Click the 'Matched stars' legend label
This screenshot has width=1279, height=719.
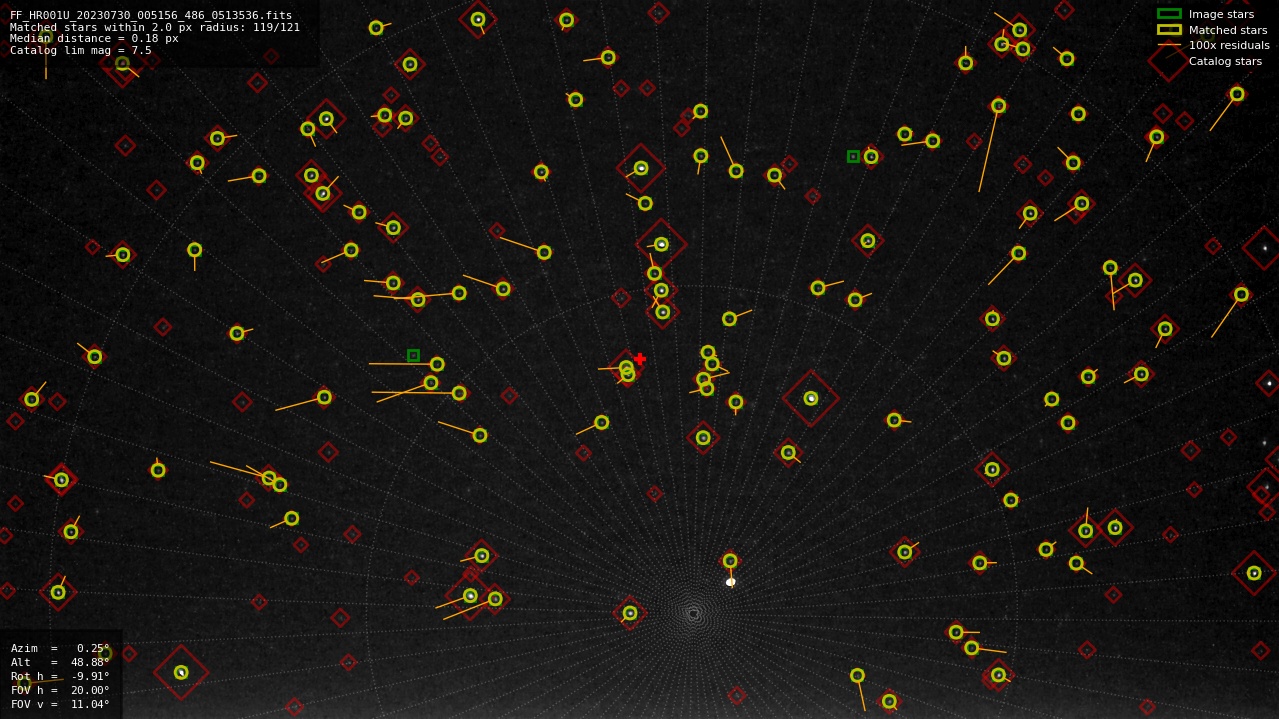(x=1228, y=30)
